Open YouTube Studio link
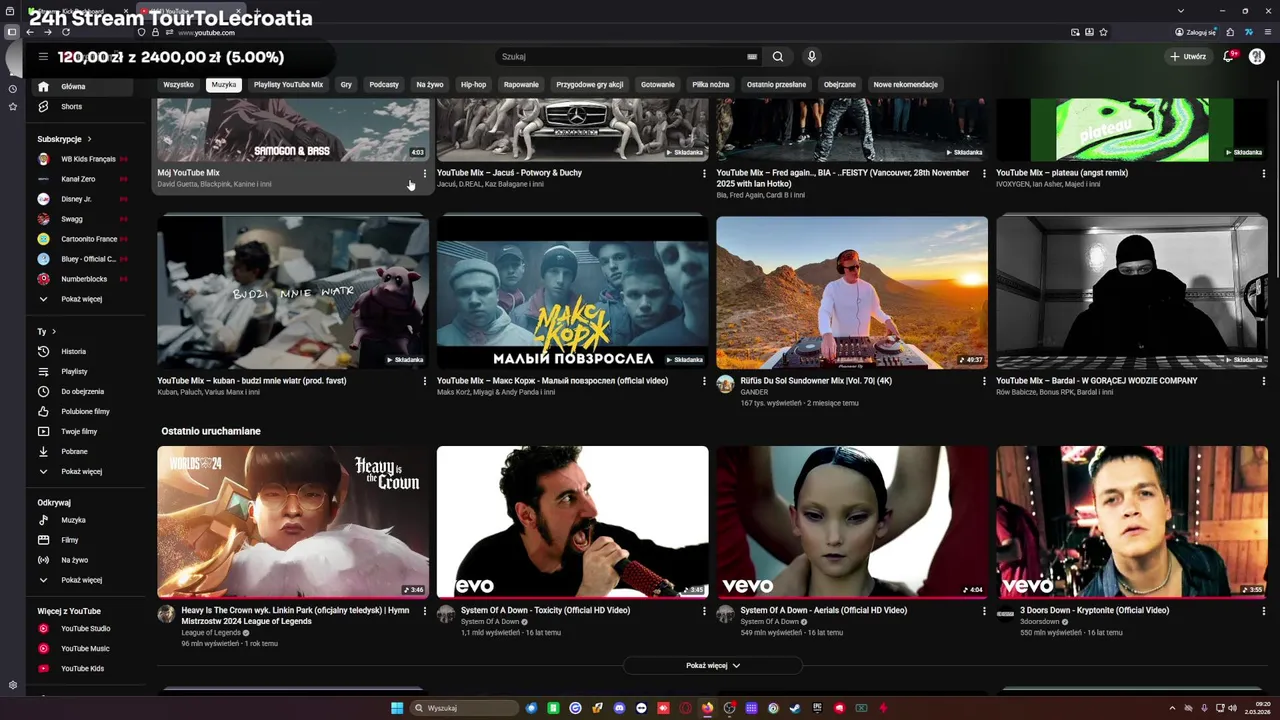The image size is (1280, 720). (x=83, y=629)
